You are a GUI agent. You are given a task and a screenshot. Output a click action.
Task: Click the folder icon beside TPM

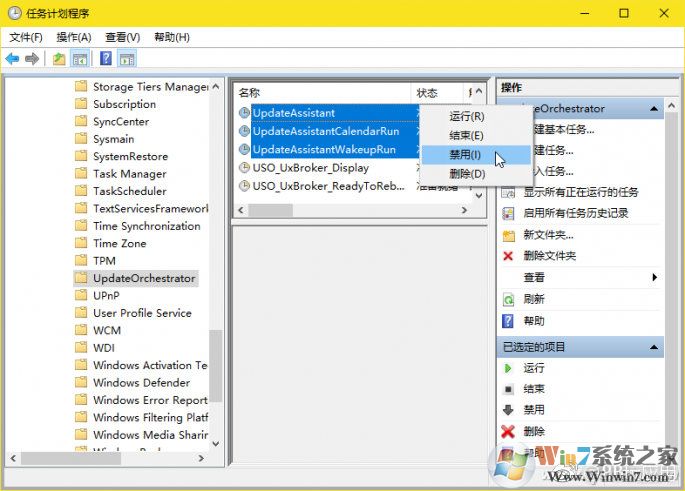coord(81,260)
